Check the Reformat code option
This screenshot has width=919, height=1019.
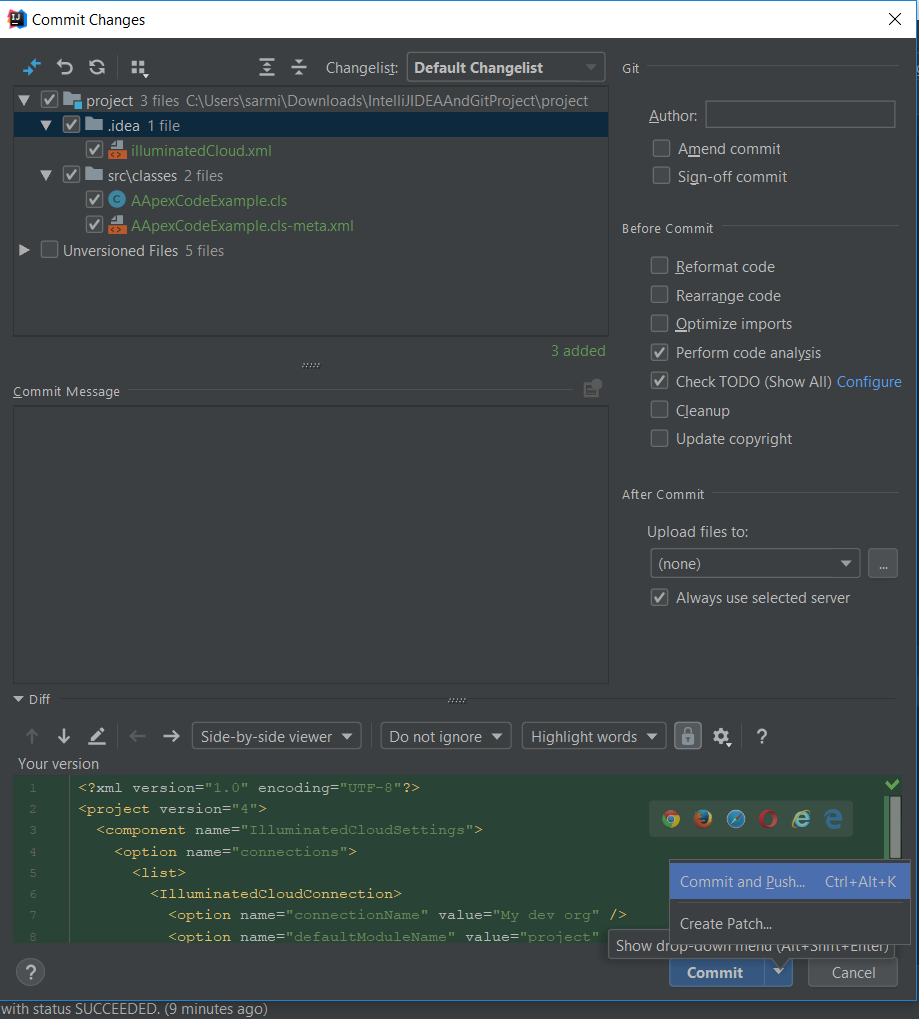[x=660, y=266]
